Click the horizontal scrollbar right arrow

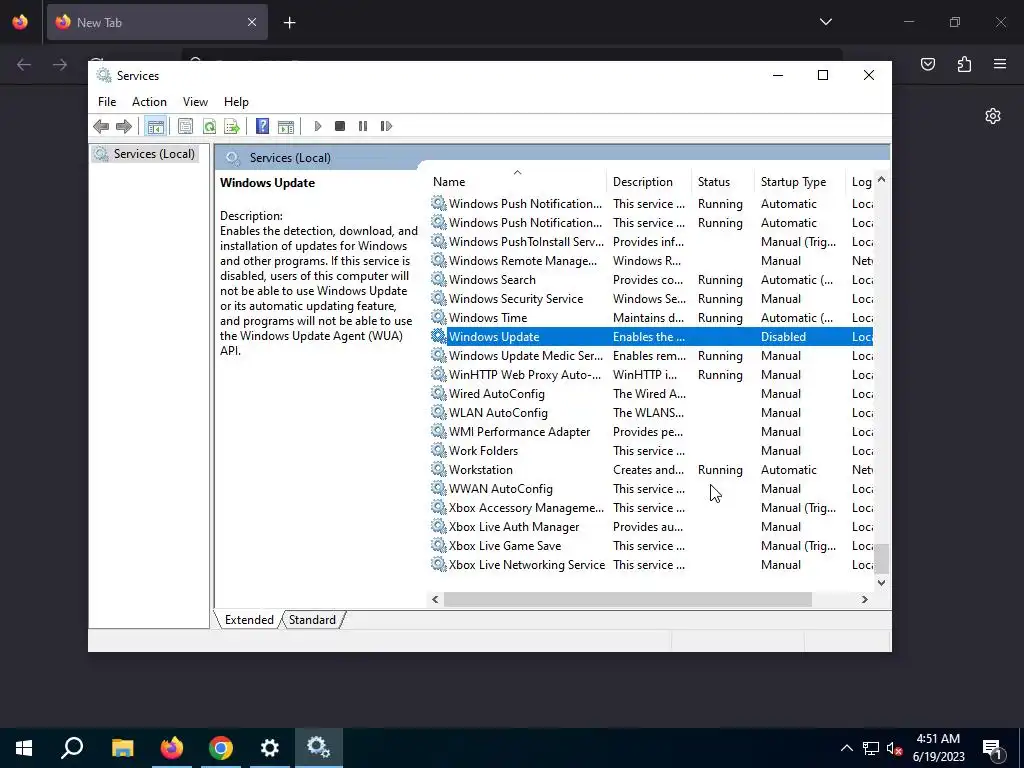(x=865, y=600)
